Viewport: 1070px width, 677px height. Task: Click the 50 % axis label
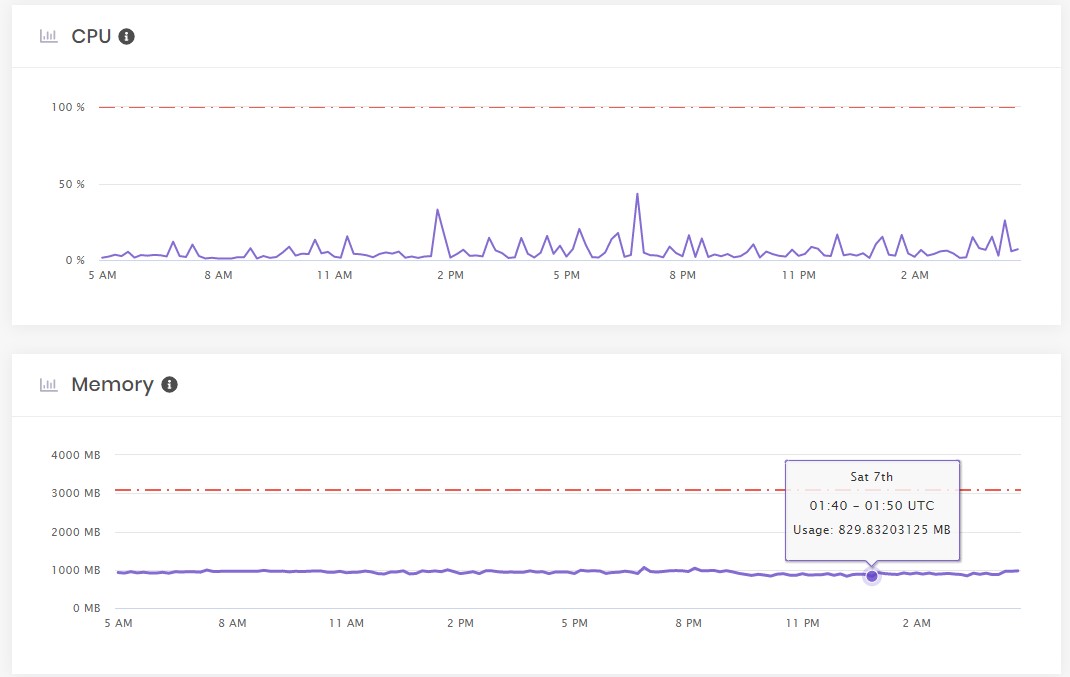pos(72,184)
